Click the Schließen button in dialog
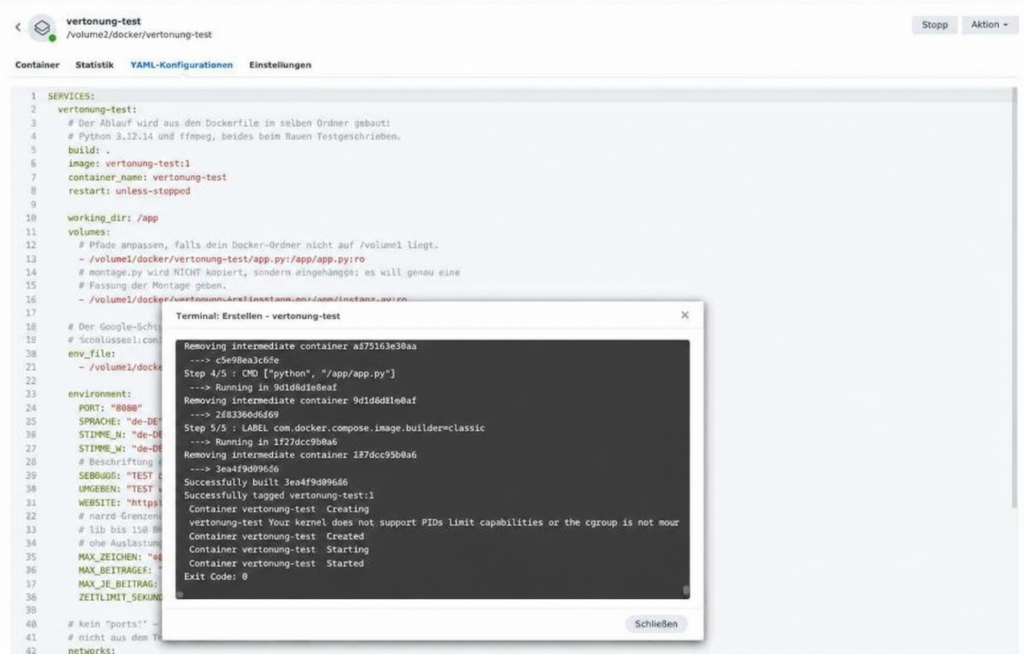The height and width of the screenshot is (654, 1024). pyautogui.click(x=656, y=624)
